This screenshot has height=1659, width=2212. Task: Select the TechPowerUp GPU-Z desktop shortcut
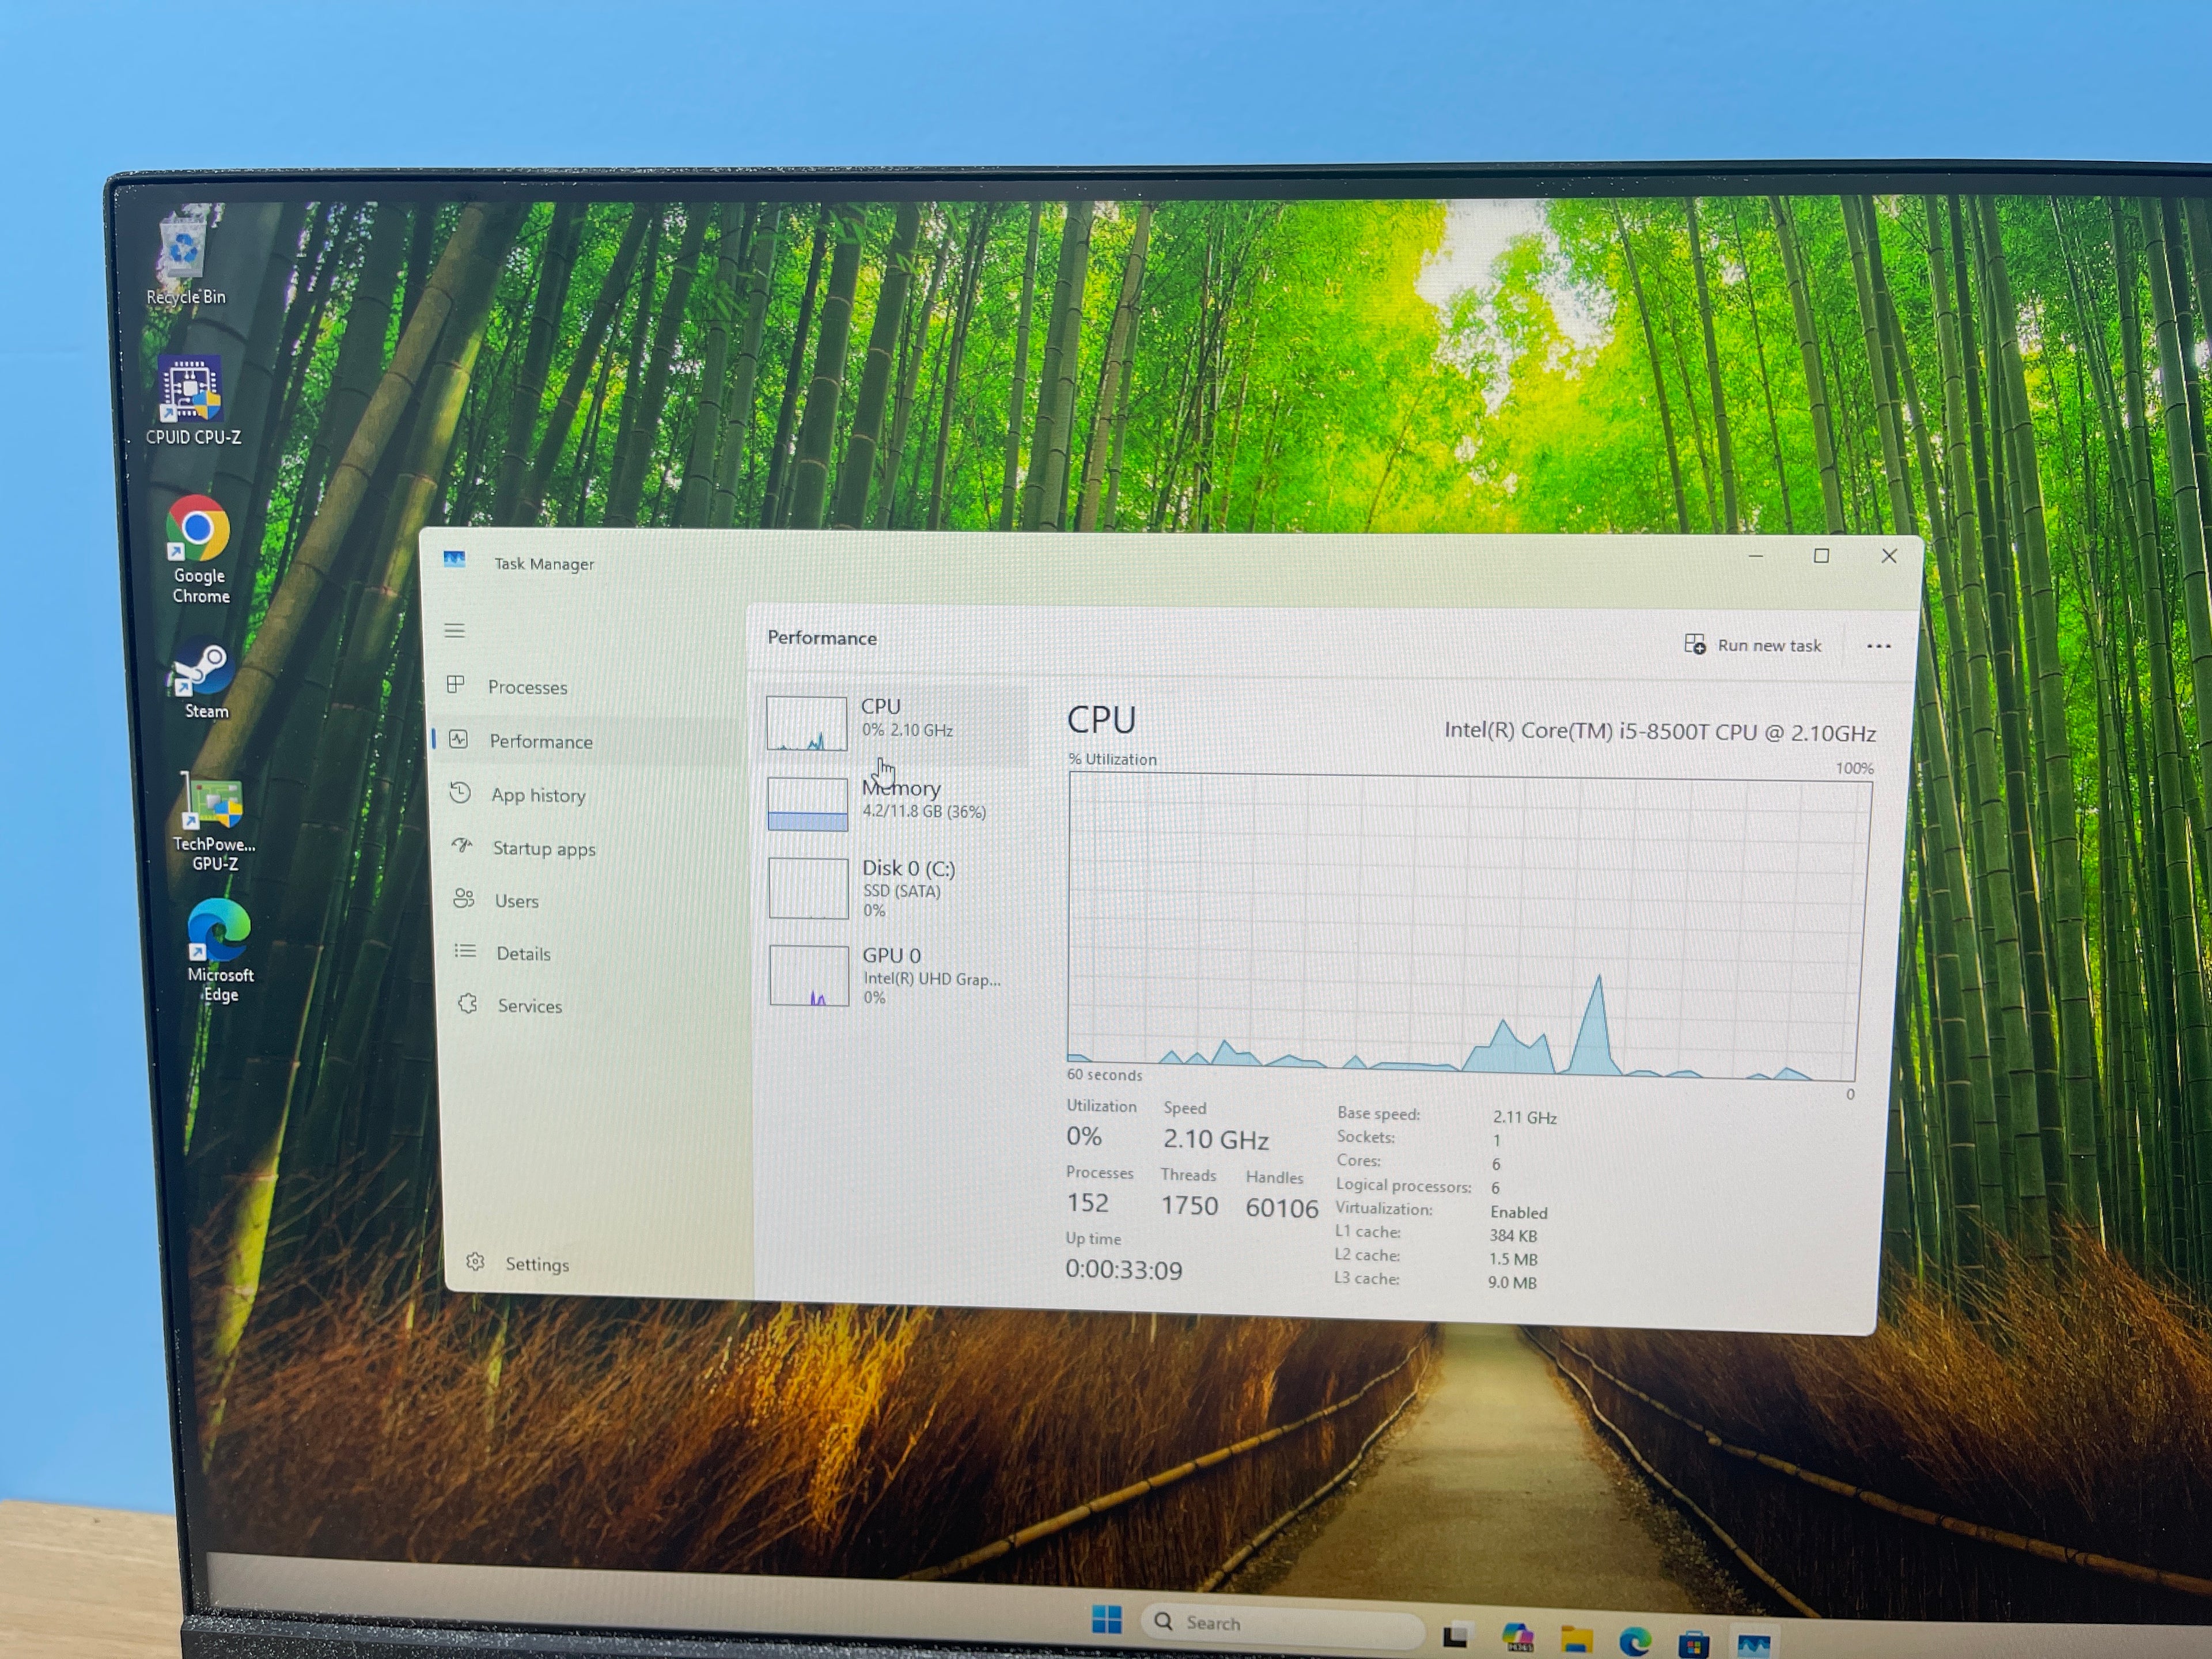point(213,822)
